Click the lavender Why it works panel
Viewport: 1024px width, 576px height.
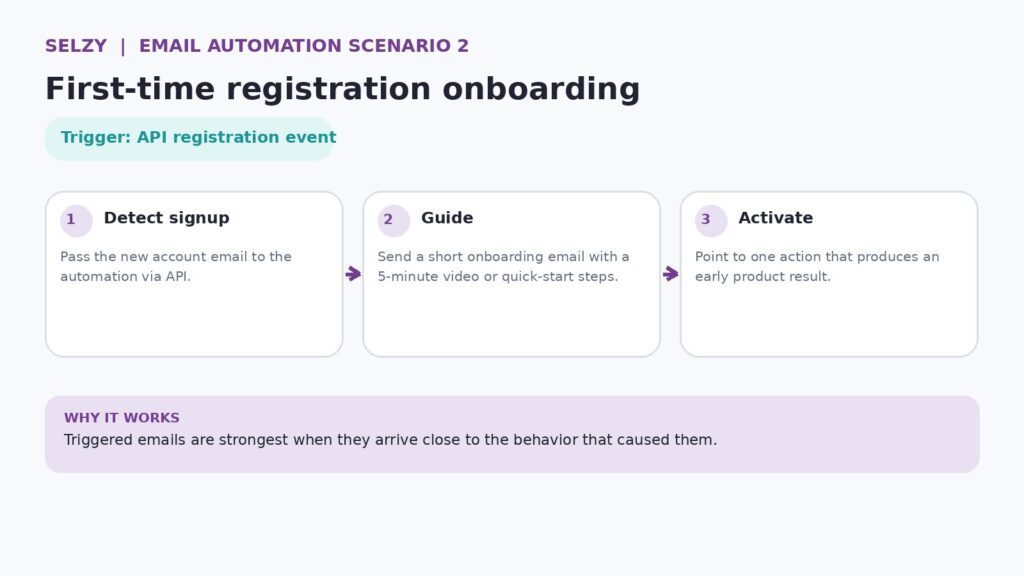coord(512,434)
